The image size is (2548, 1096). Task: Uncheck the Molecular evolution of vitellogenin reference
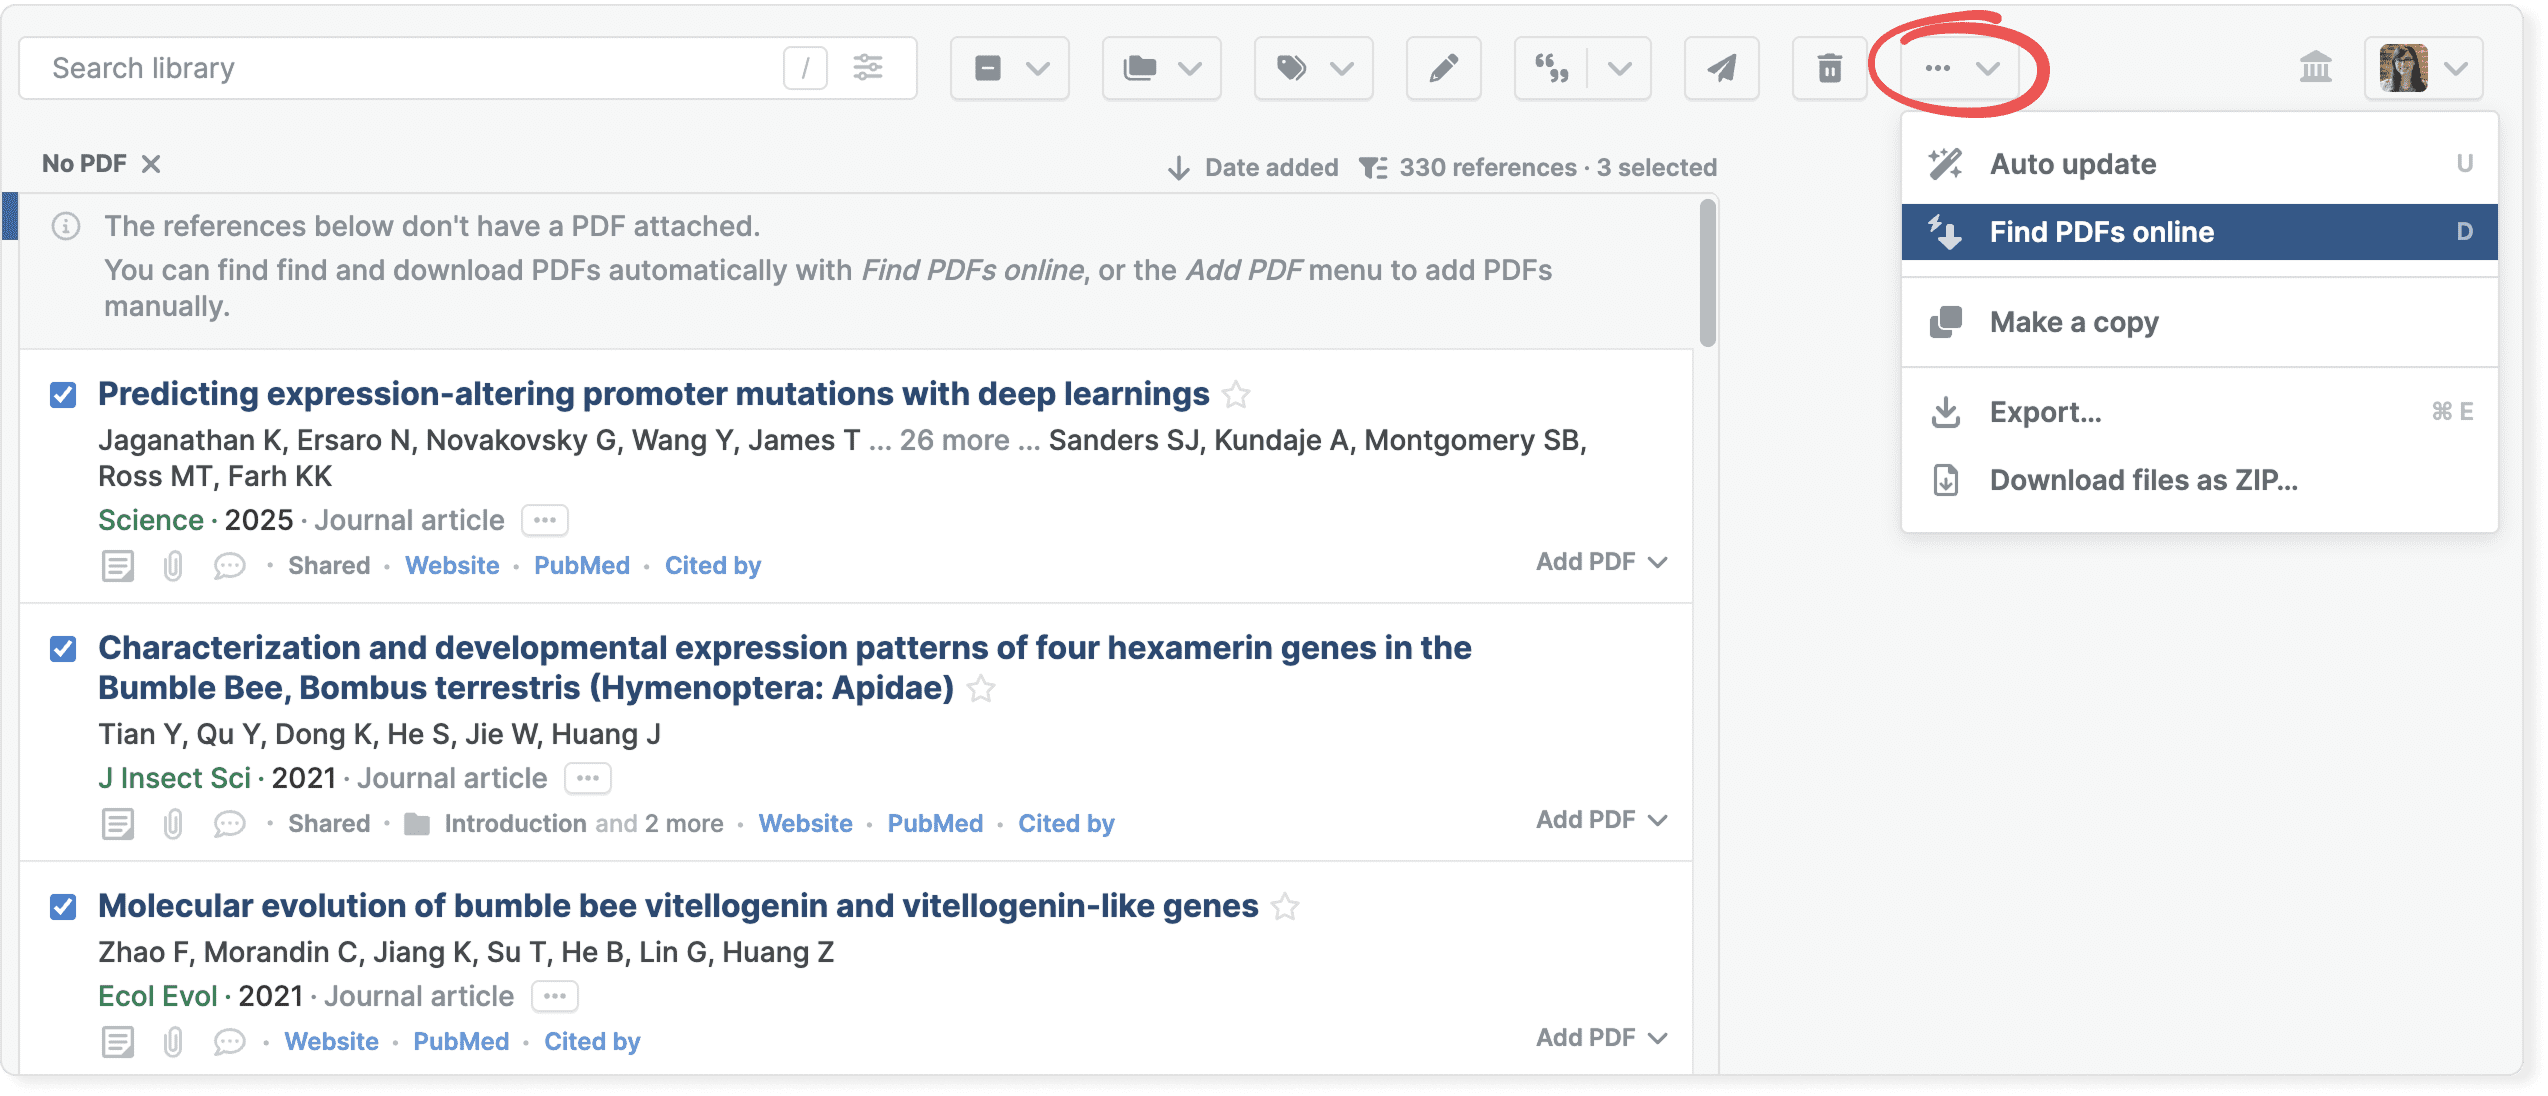(x=63, y=907)
